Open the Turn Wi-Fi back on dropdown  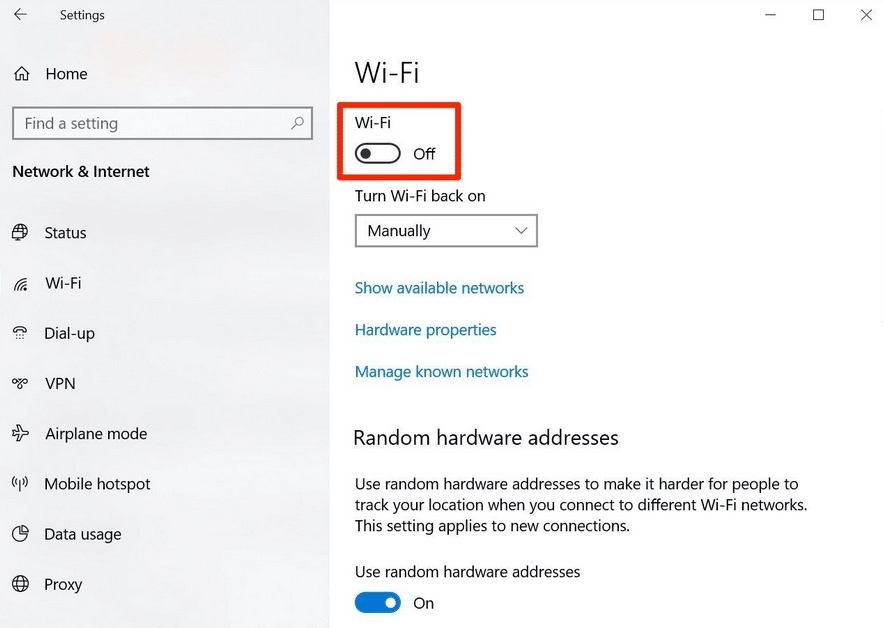click(446, 231)
